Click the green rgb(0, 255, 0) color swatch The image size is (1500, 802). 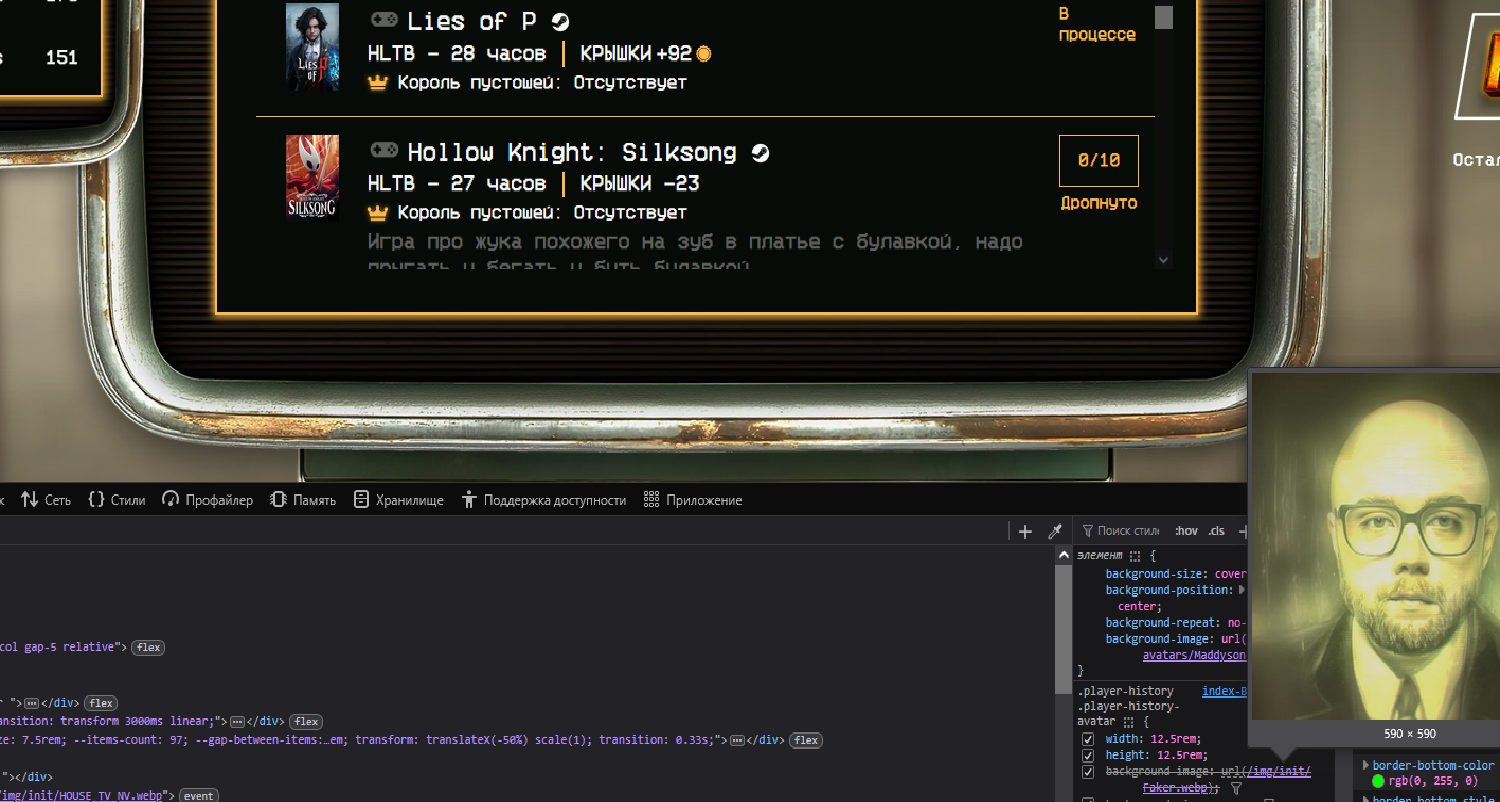1378,781
